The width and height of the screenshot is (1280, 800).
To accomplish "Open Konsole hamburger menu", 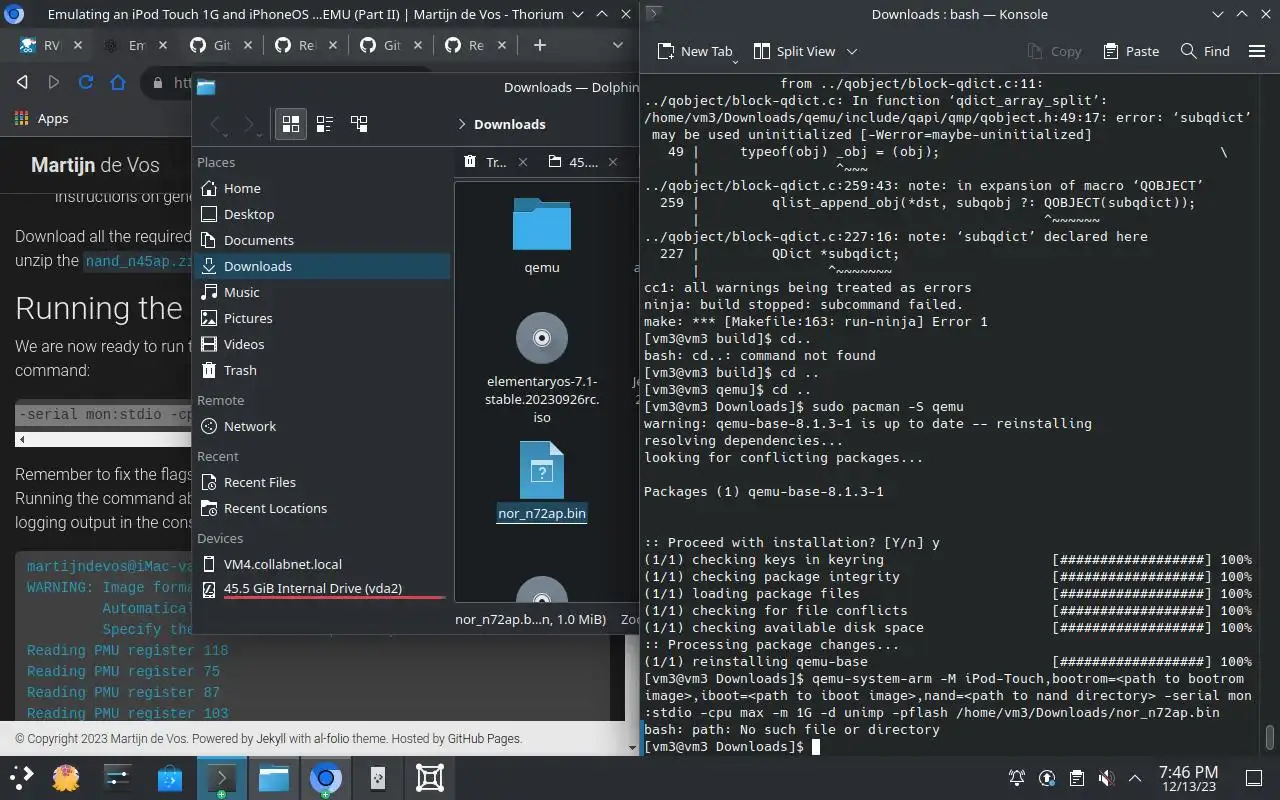I will coord(1257,51).
